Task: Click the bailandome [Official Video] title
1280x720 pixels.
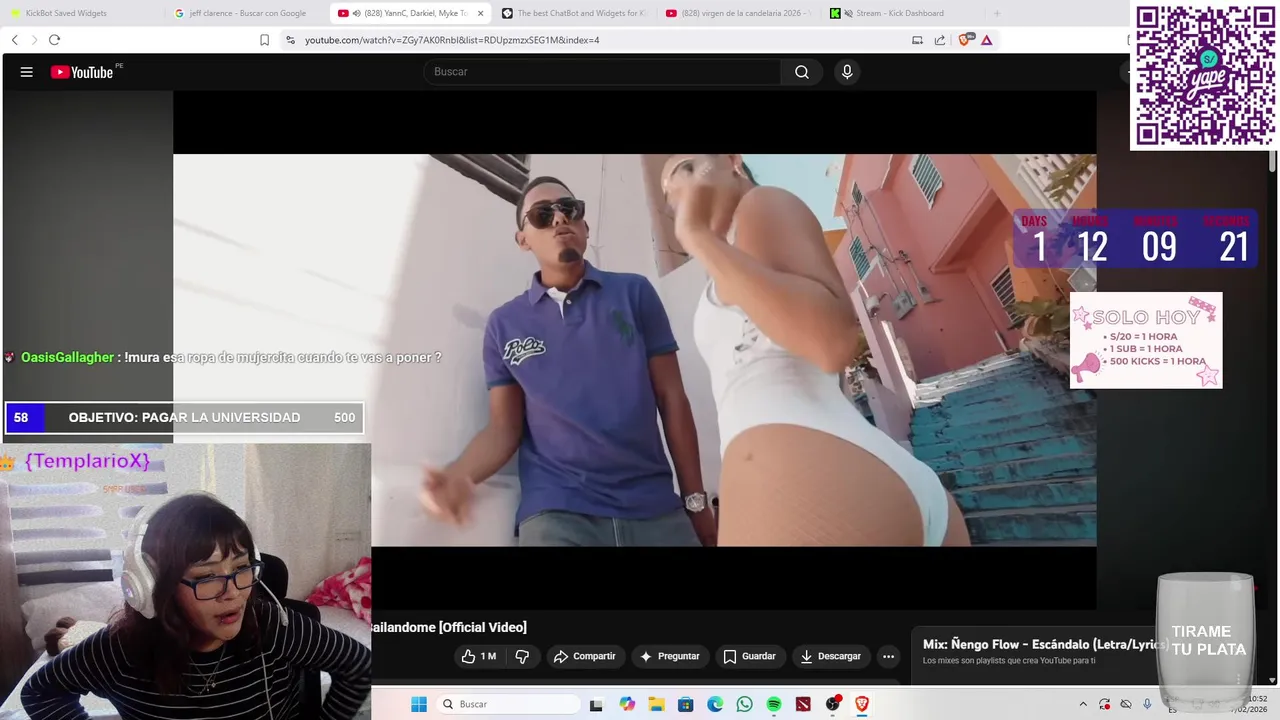Action: tap(449, 627)
